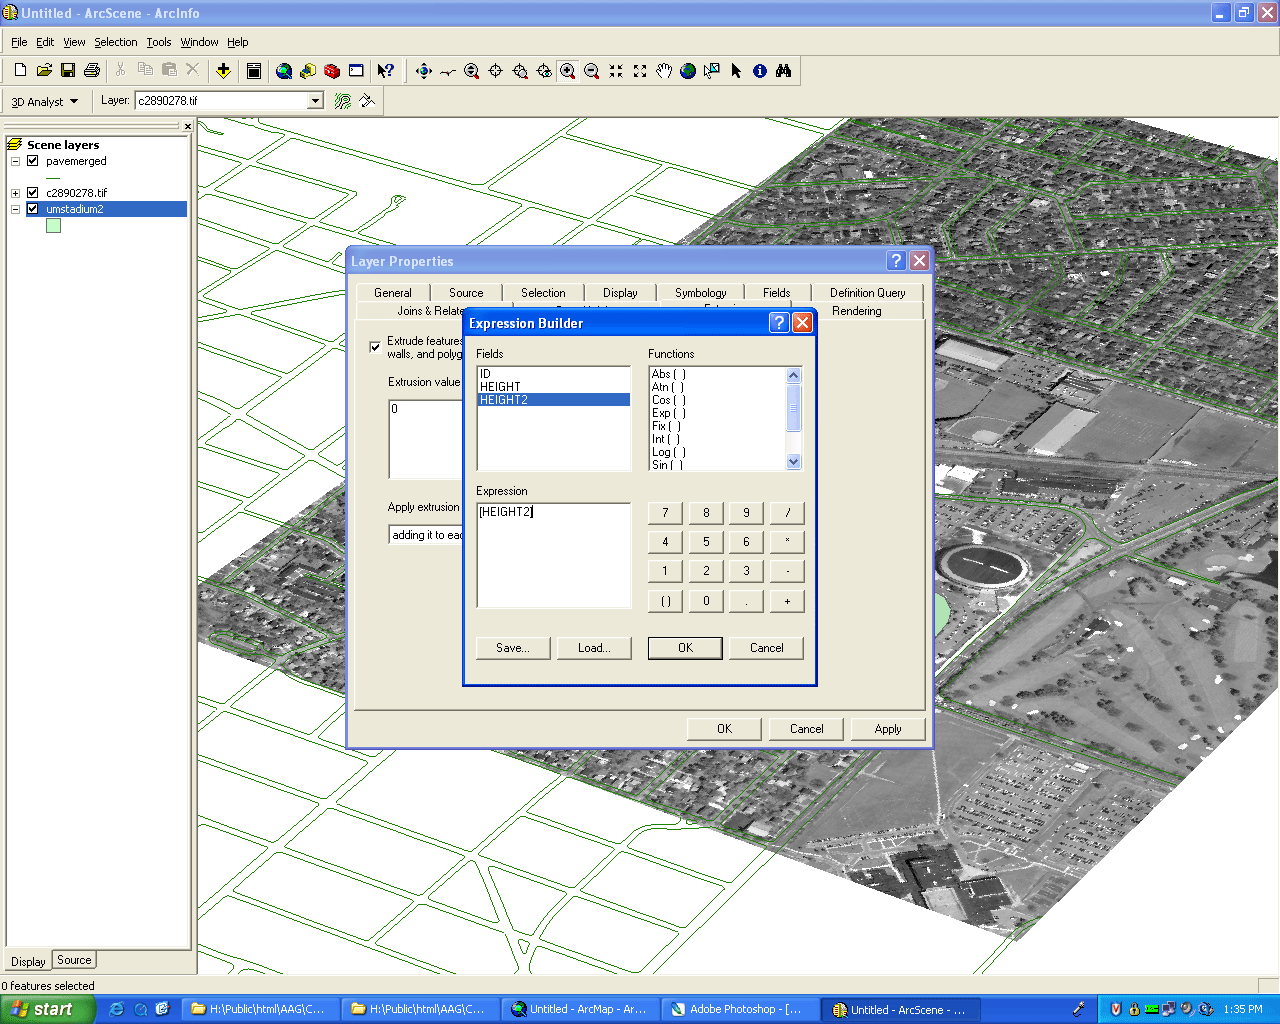Click the umstadium2 green symbol swatch
The width and height of the screenshot is (1280, 1024).
click(x=54, y=226)
